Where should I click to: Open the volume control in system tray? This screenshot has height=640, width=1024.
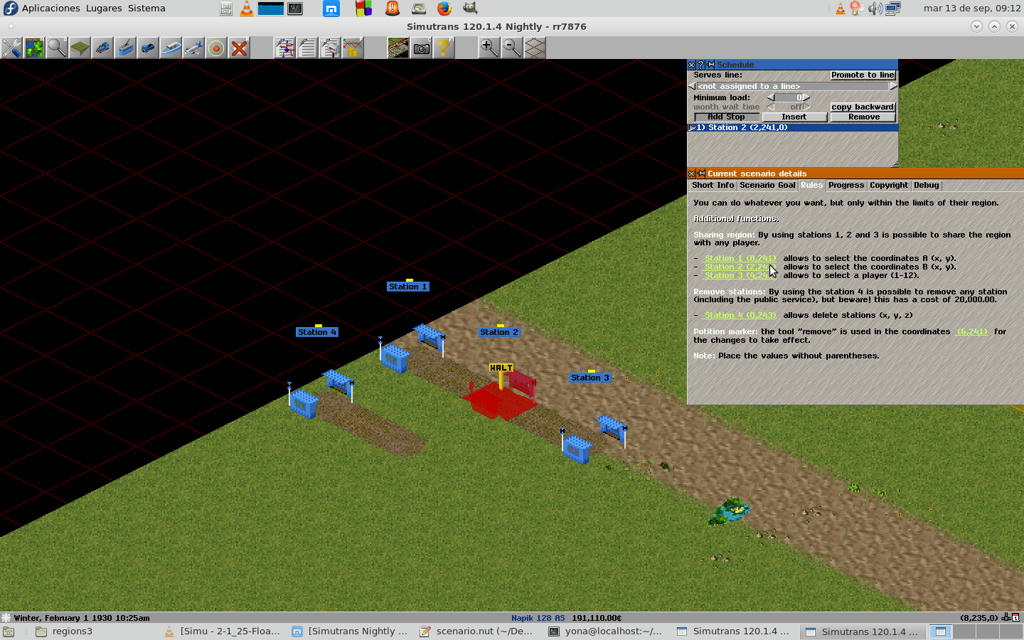coord(874,8)
